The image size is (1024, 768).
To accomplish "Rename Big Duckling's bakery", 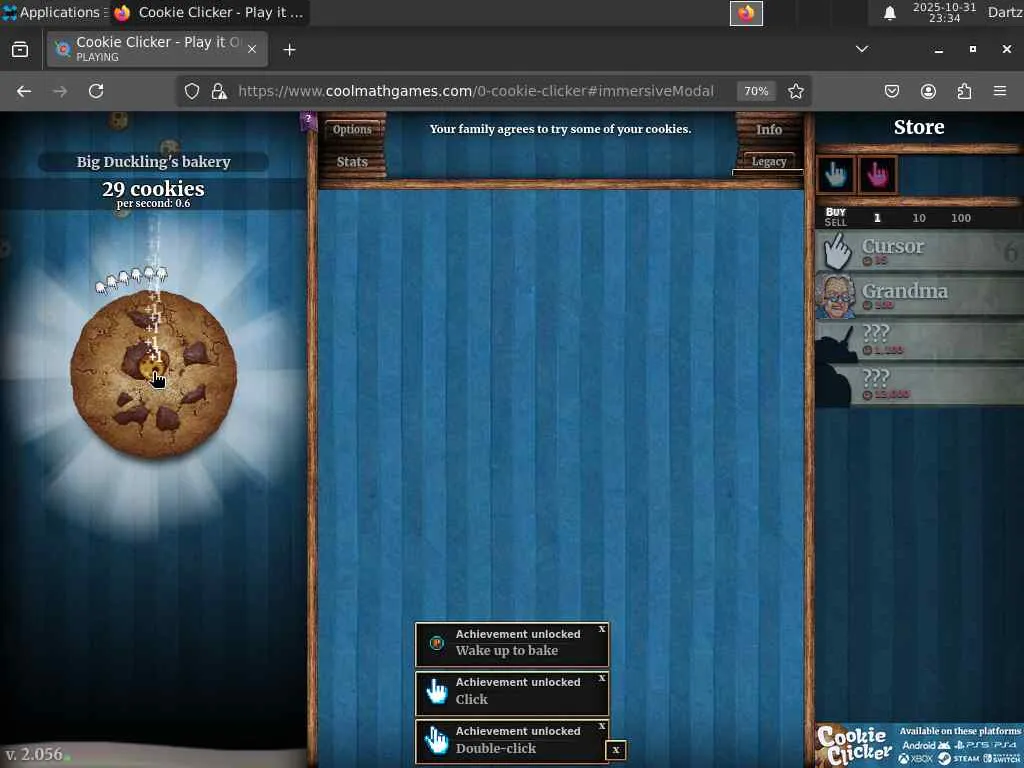I will pos(153,161).
